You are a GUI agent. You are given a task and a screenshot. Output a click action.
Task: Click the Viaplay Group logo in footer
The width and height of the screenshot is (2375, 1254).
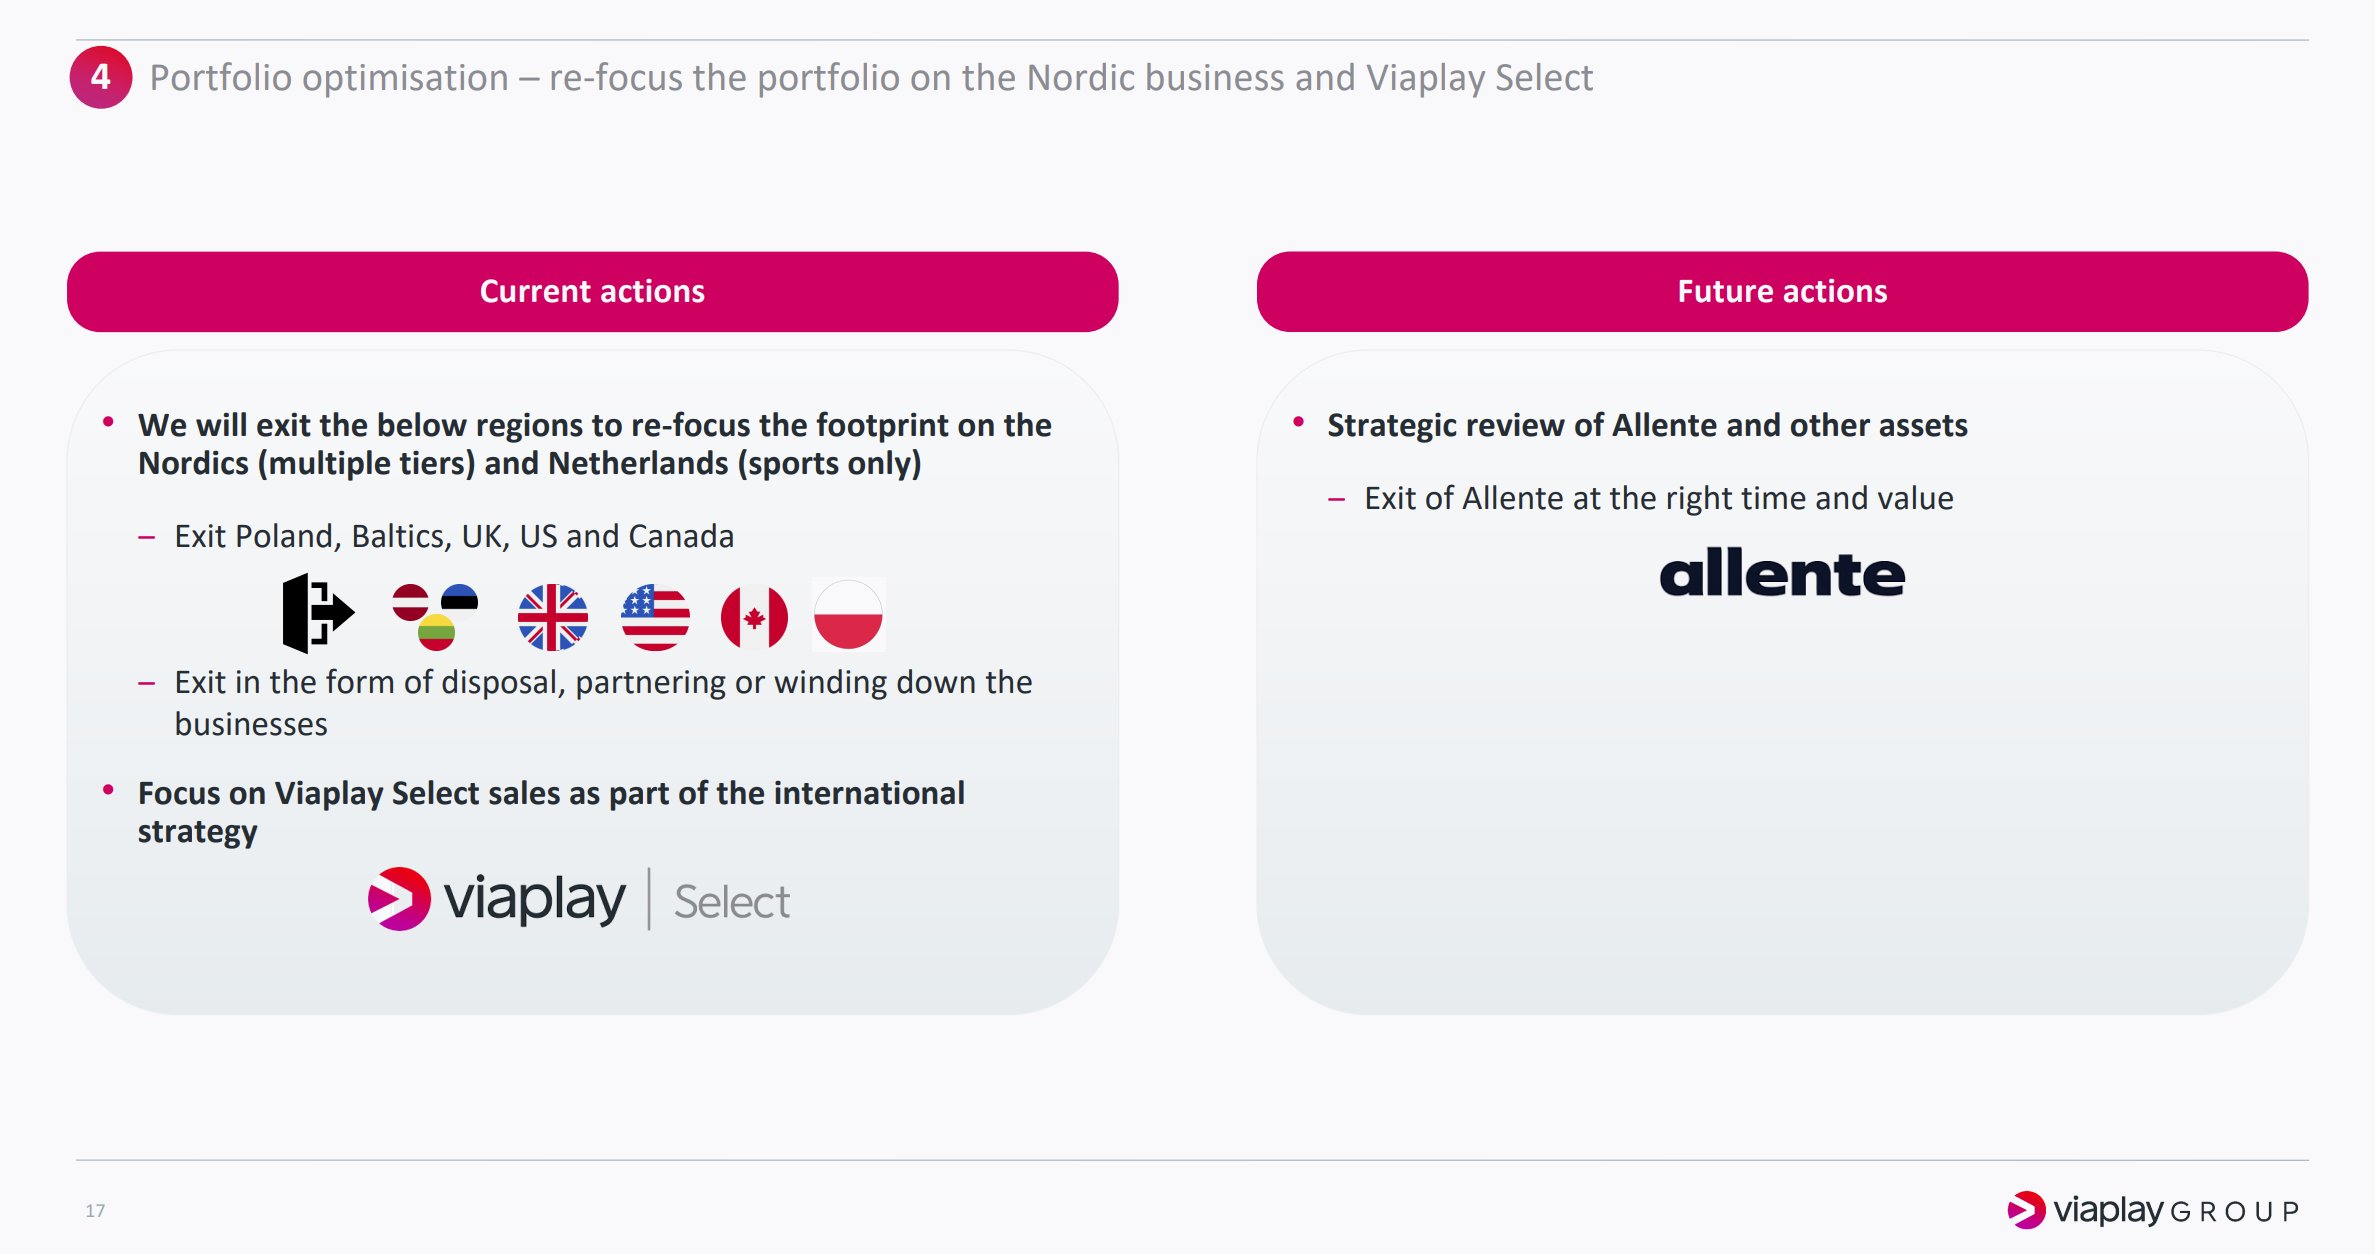(2154, 1210)
